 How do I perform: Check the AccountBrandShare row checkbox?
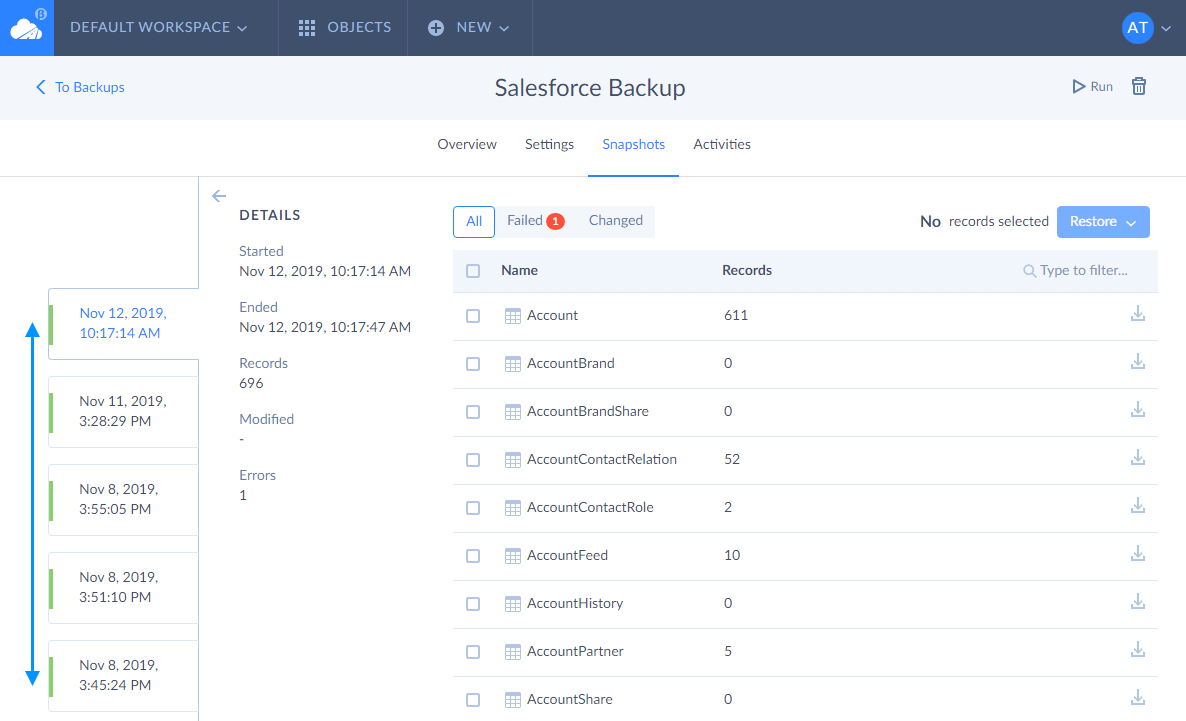(x=473, y=412)
